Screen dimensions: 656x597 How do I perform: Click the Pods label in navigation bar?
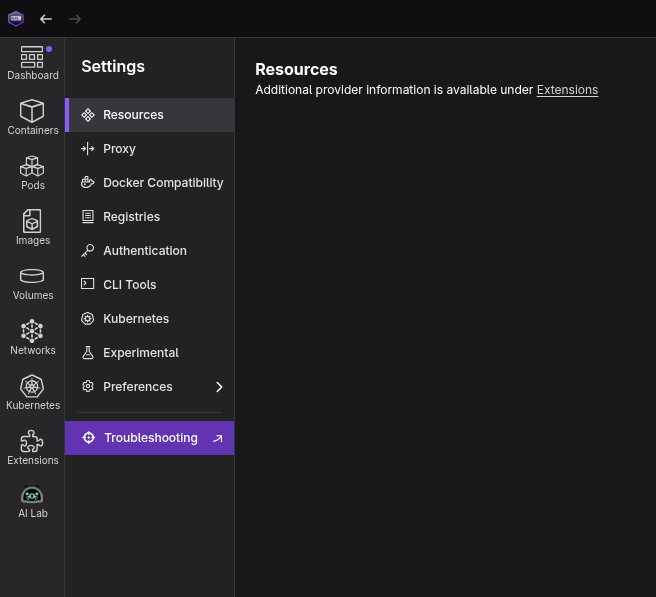tap(33, 185)
